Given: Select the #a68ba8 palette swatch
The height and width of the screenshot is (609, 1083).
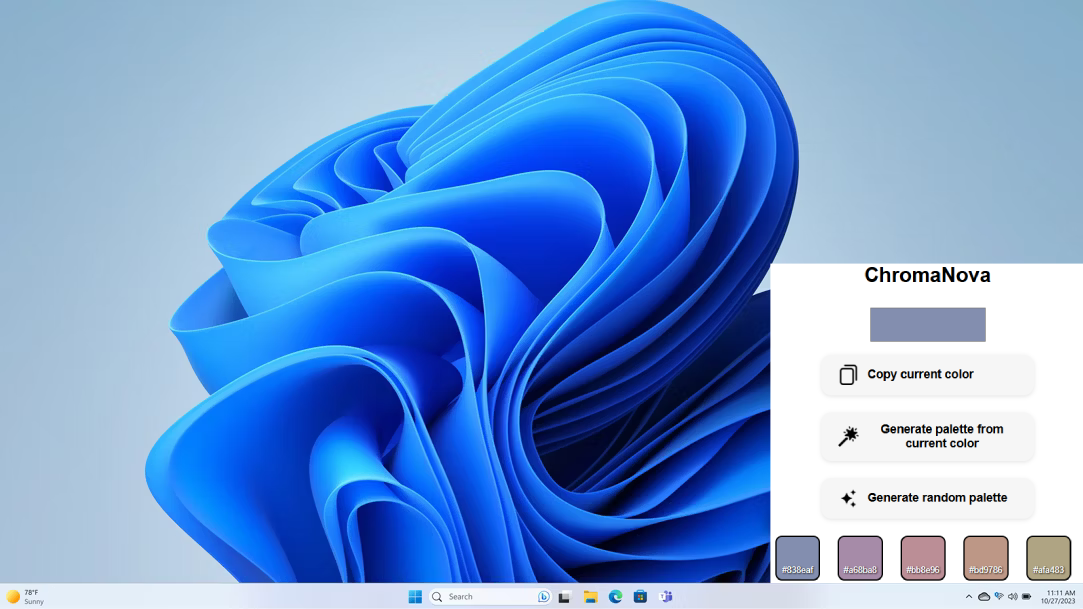Looking at the screenshot, I should [x=860, y=558].
